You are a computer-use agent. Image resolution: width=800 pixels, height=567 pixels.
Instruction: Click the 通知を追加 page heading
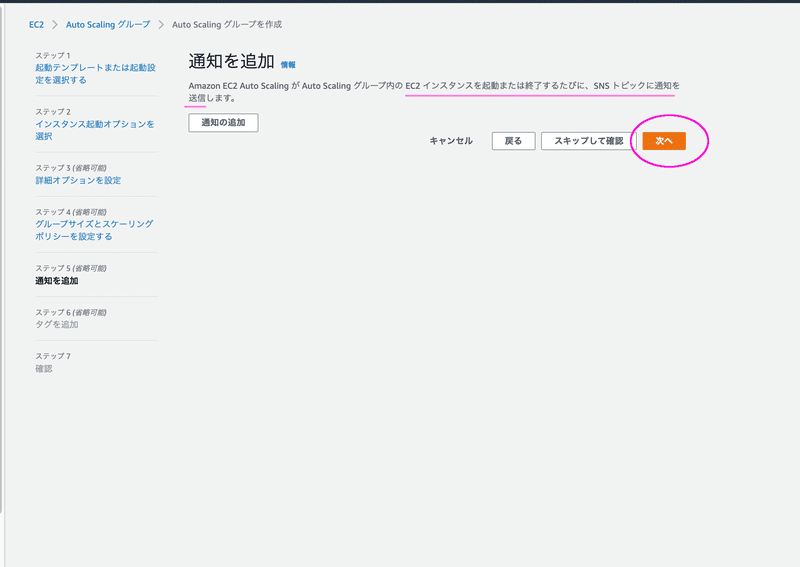(232, 61)
